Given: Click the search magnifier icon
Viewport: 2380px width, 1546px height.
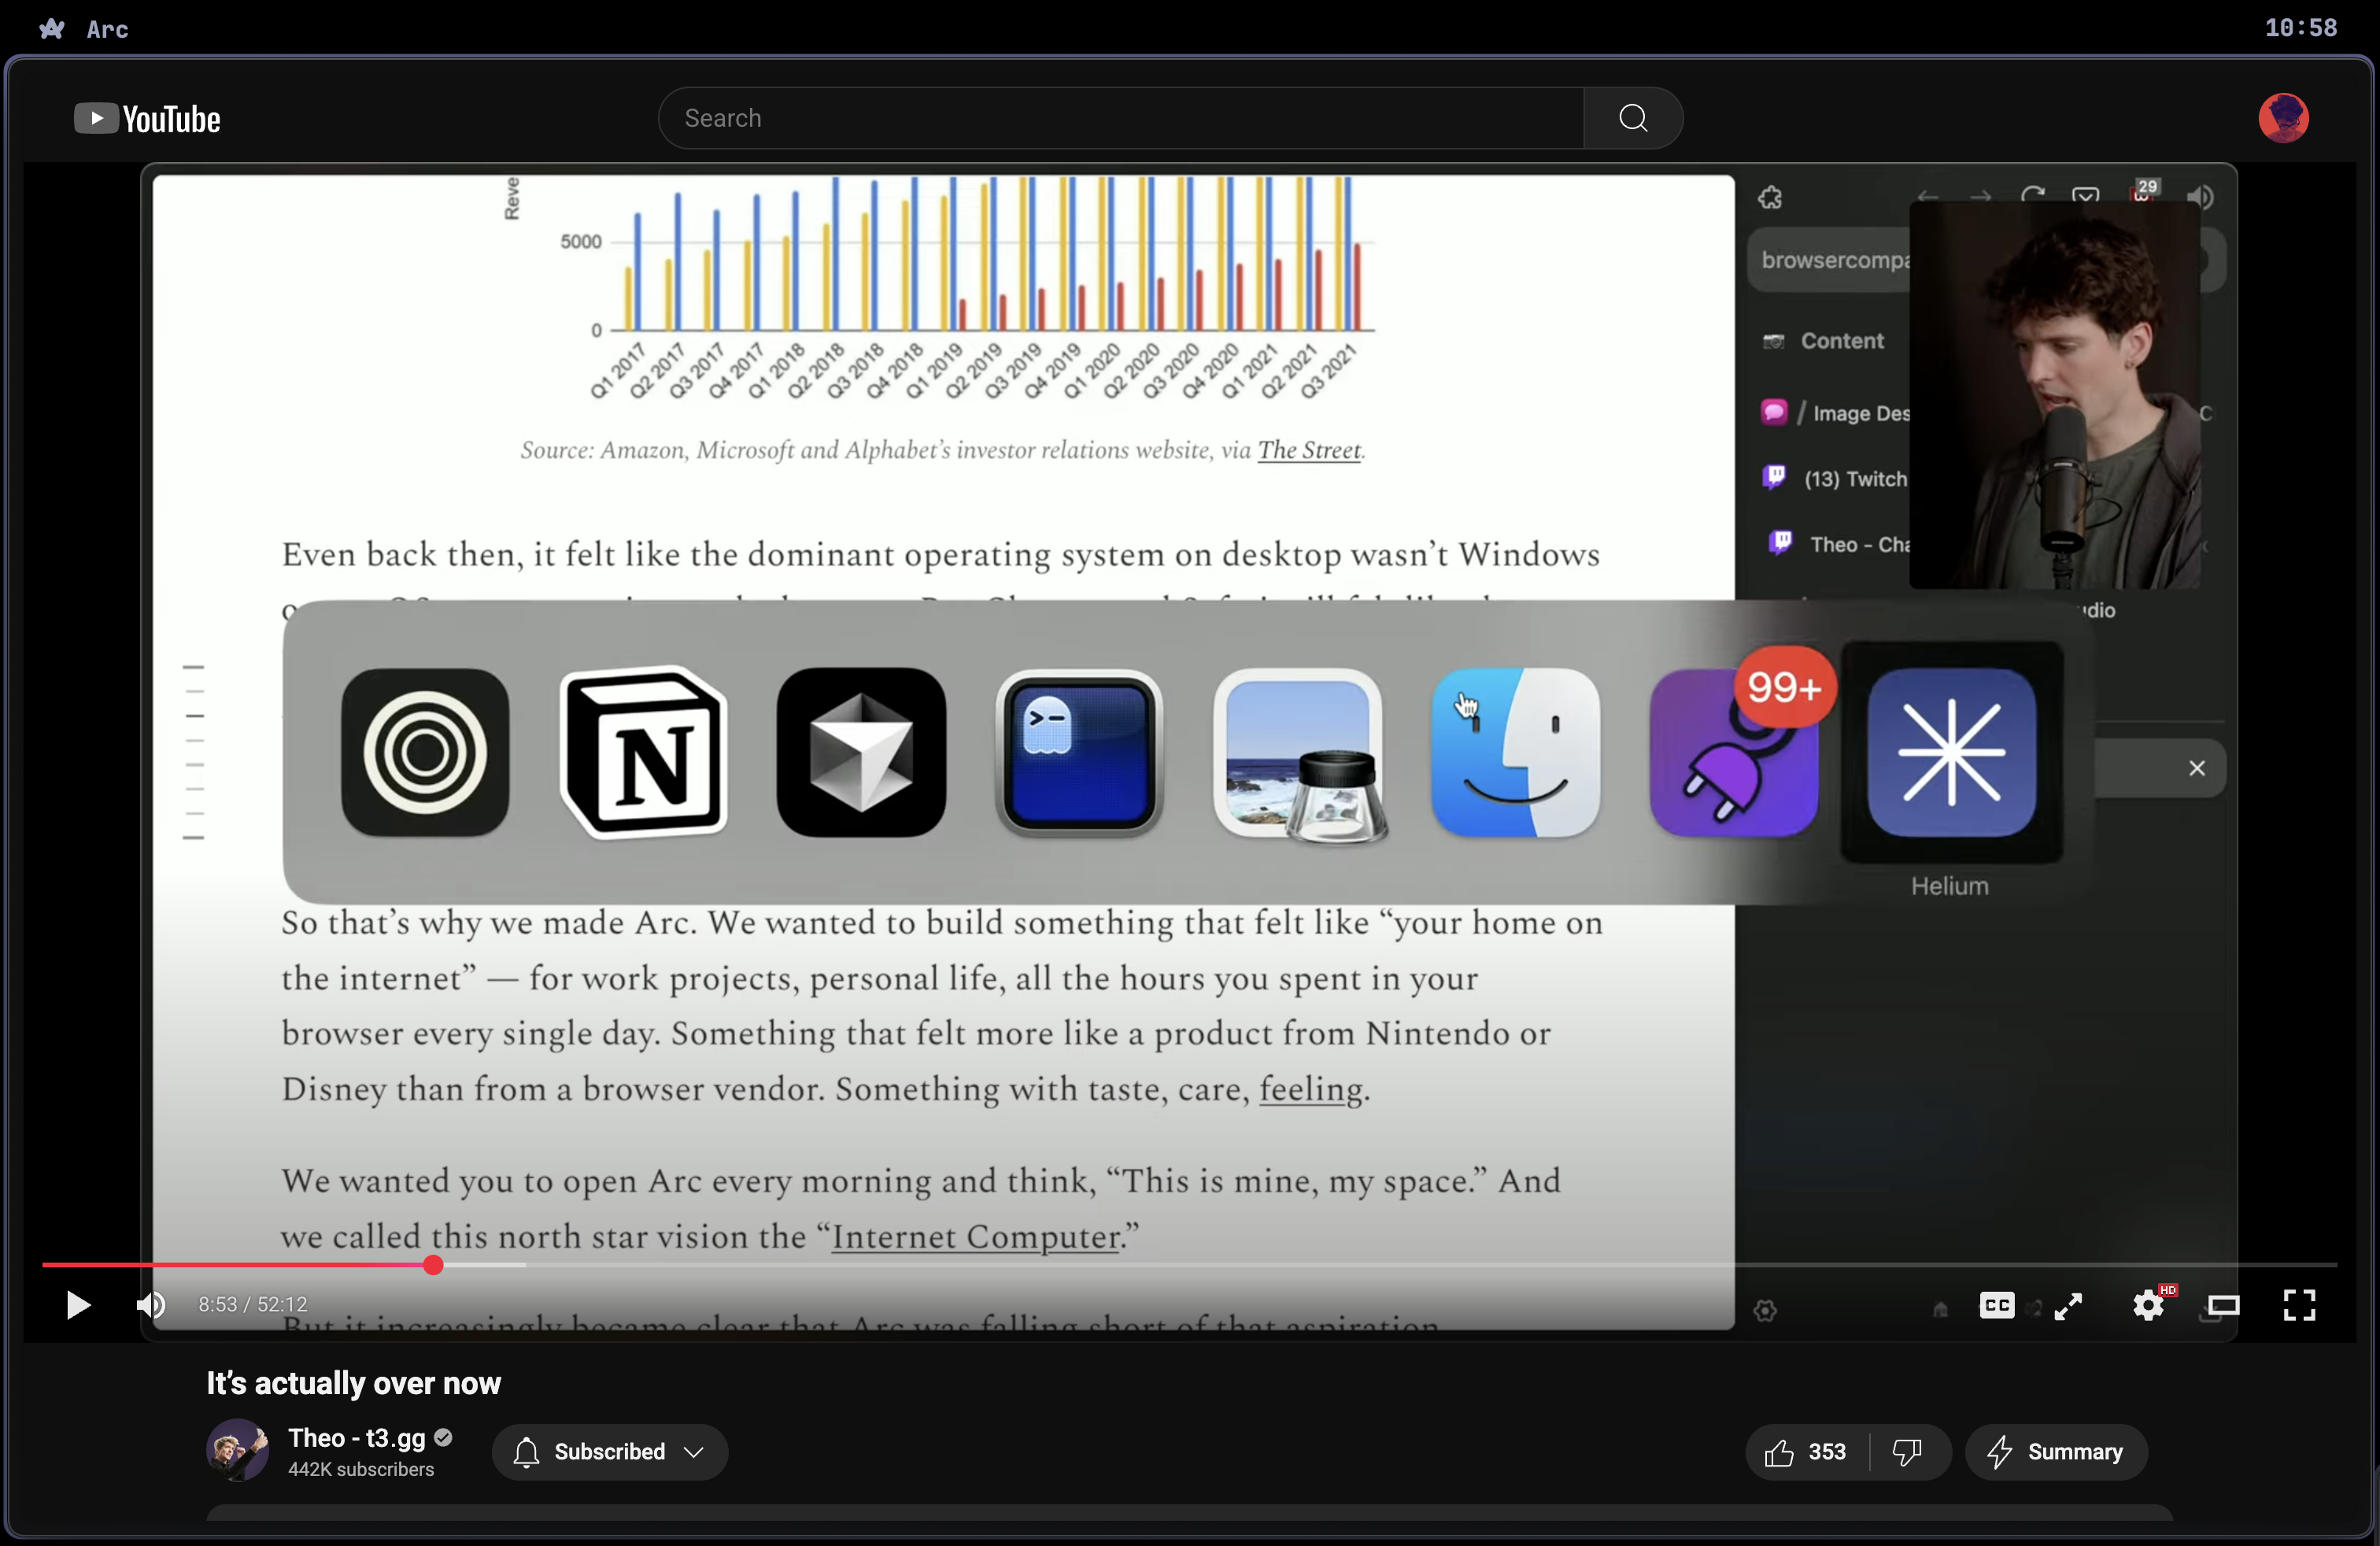Looking at the screenshot, I should (x=1632, y=117).
